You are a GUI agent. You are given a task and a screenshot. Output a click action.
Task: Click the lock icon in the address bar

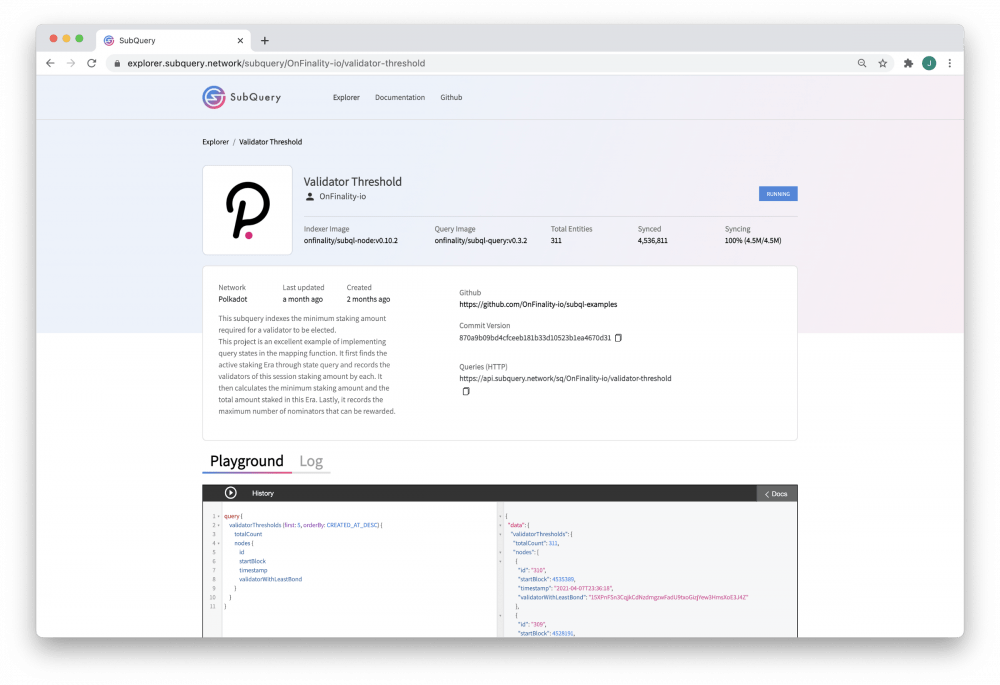(117, 63)
